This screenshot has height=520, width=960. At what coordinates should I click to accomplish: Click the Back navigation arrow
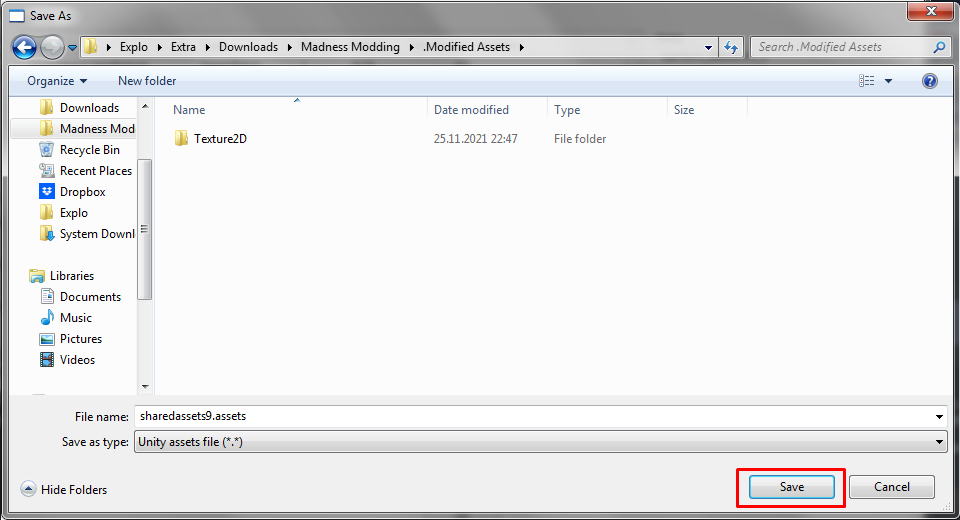[x=25, y=47]
